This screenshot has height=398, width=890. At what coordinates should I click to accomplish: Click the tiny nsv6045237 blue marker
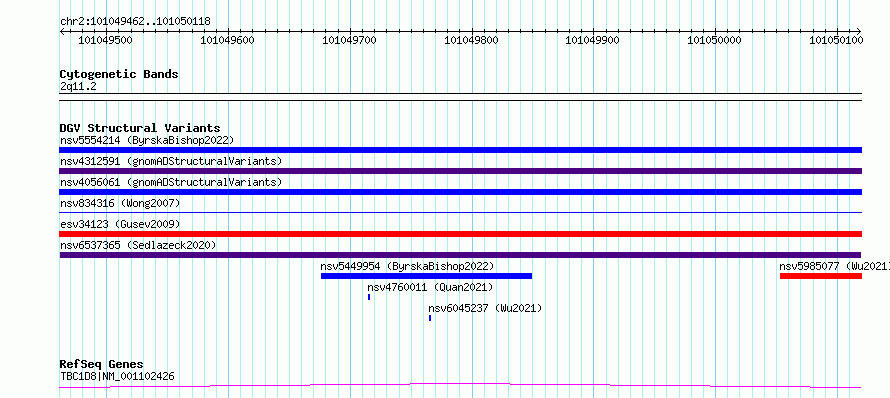tap(430, 318)
